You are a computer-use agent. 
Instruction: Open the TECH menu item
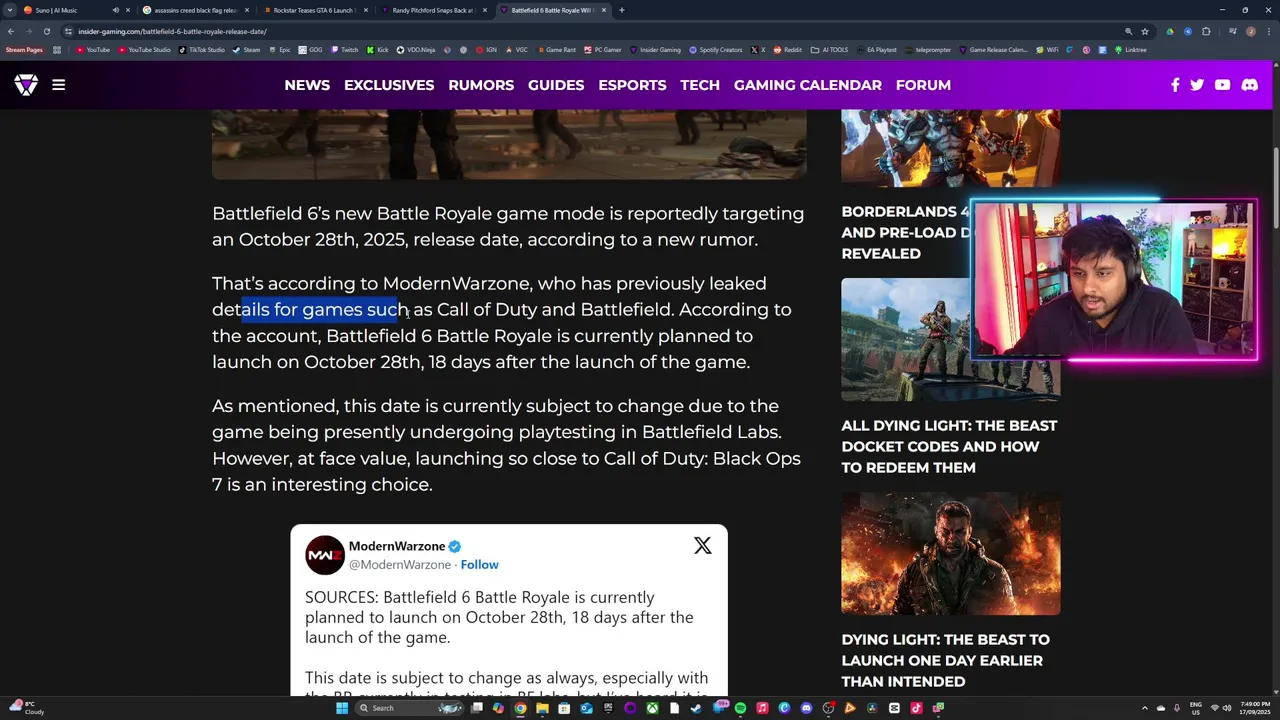(700, 85)
